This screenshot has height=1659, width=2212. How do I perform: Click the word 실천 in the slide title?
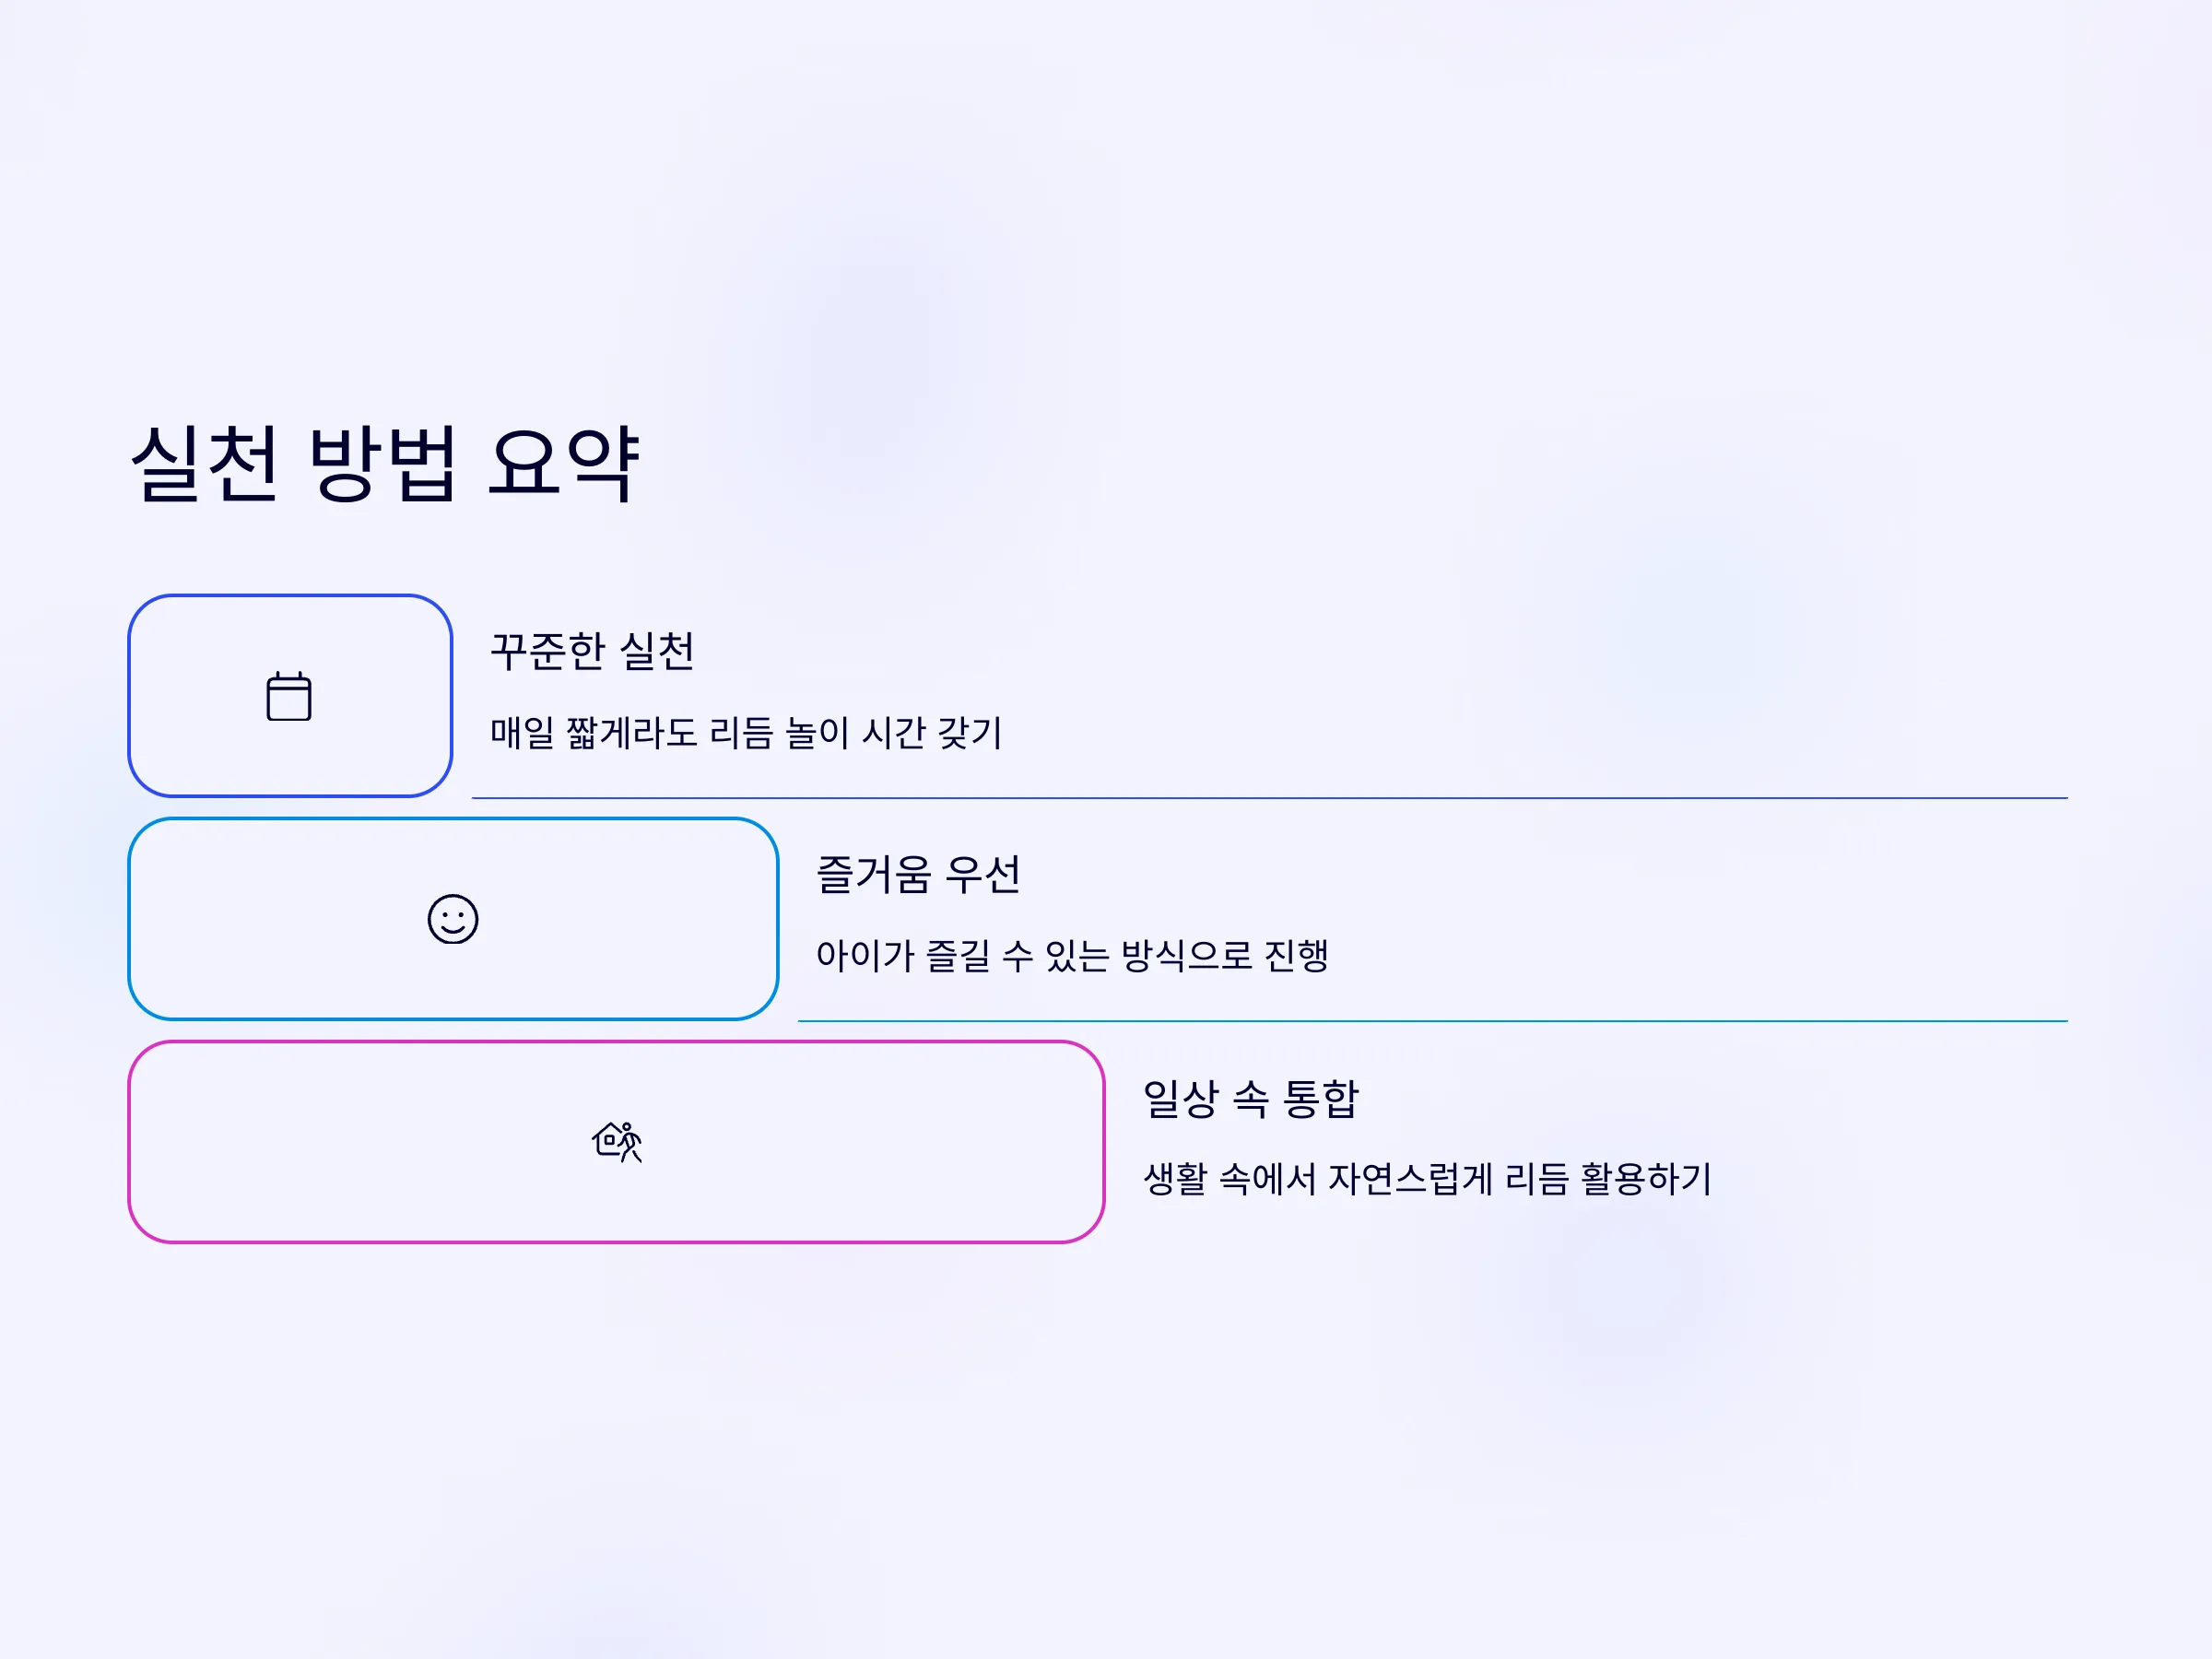tap(205, 464)
